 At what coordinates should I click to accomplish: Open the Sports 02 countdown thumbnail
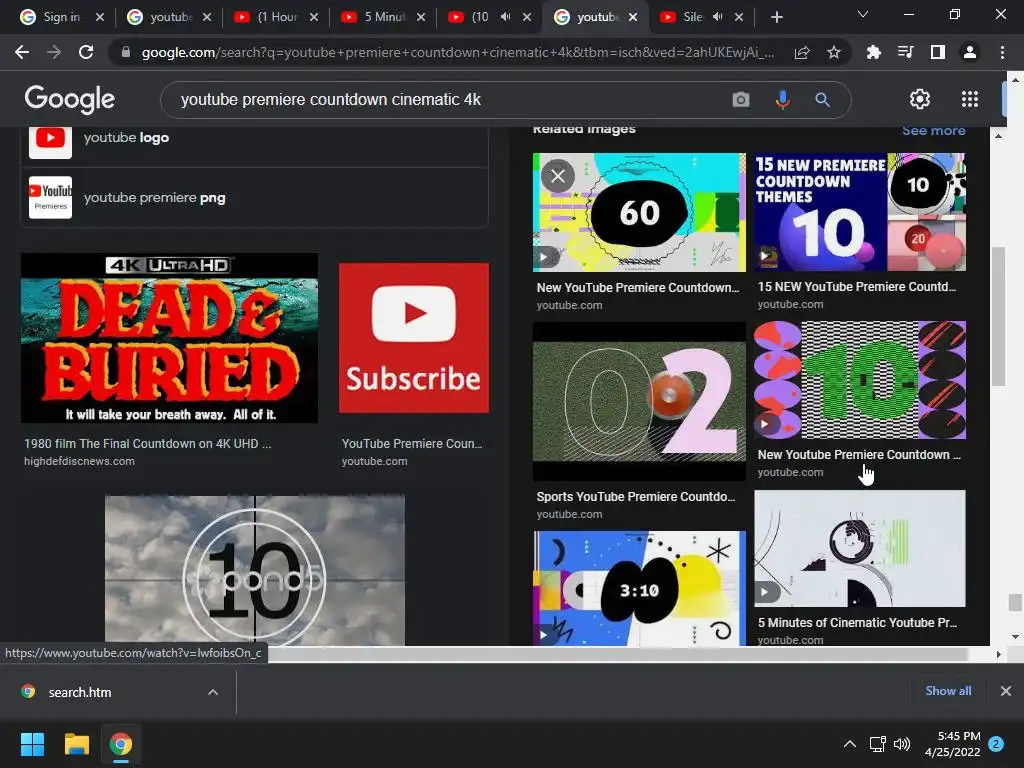point(639,402)
